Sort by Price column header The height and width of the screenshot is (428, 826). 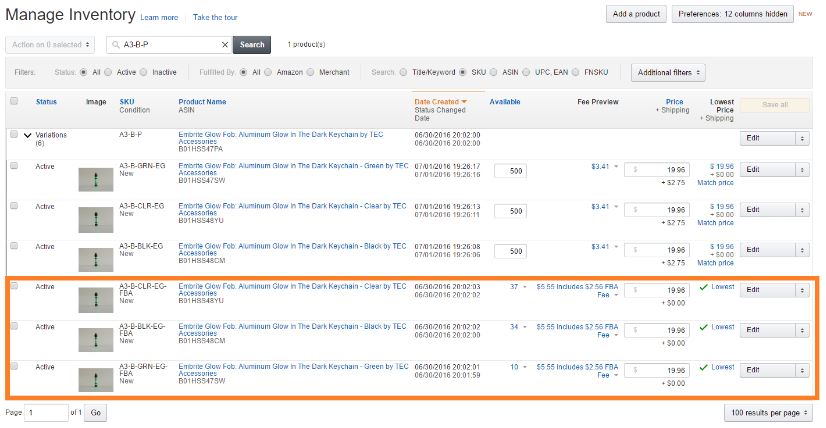(674, 102)
